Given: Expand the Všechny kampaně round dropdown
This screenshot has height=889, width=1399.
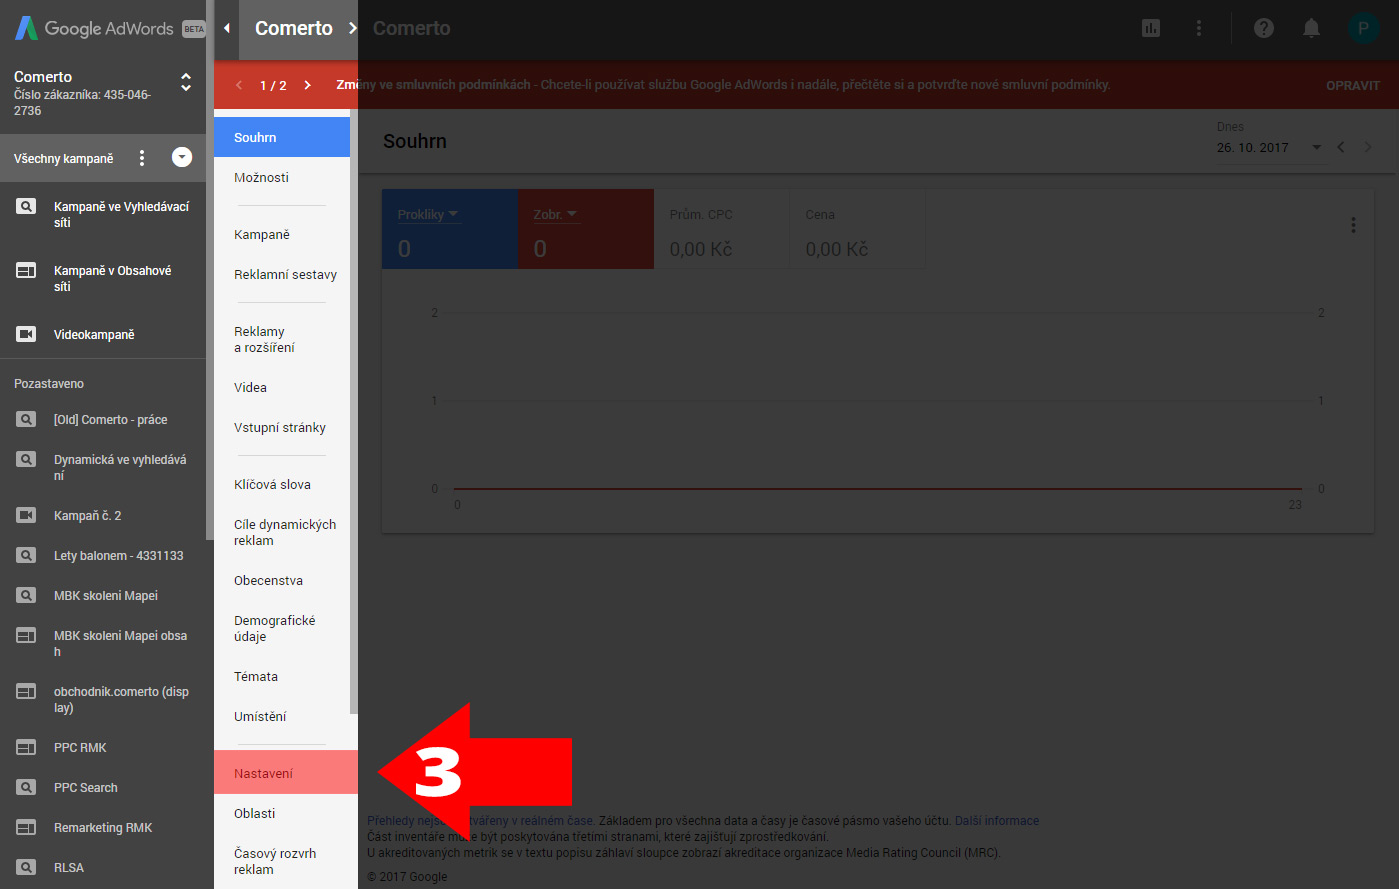Looking at the screenshot, I should [182, 157].
